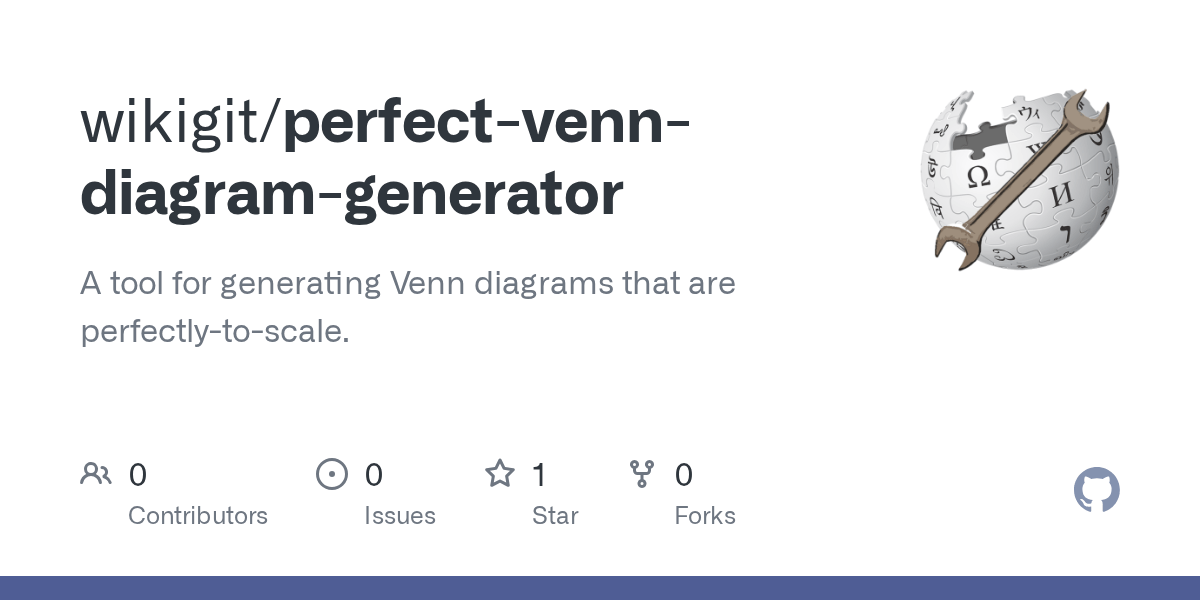Screen dimensions: 1200x600
Task: Click the star count number 1
Action: click(540, 475)
